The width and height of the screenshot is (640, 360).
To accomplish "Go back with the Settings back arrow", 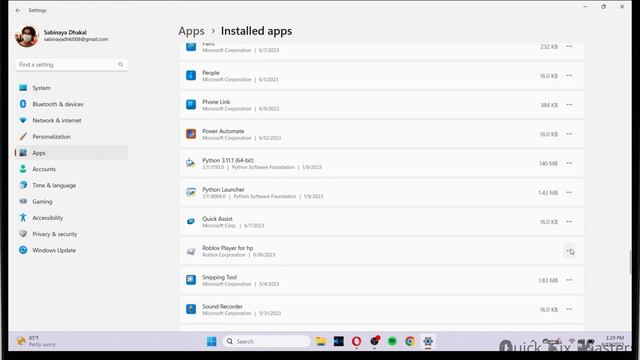I will coord(18,10).
